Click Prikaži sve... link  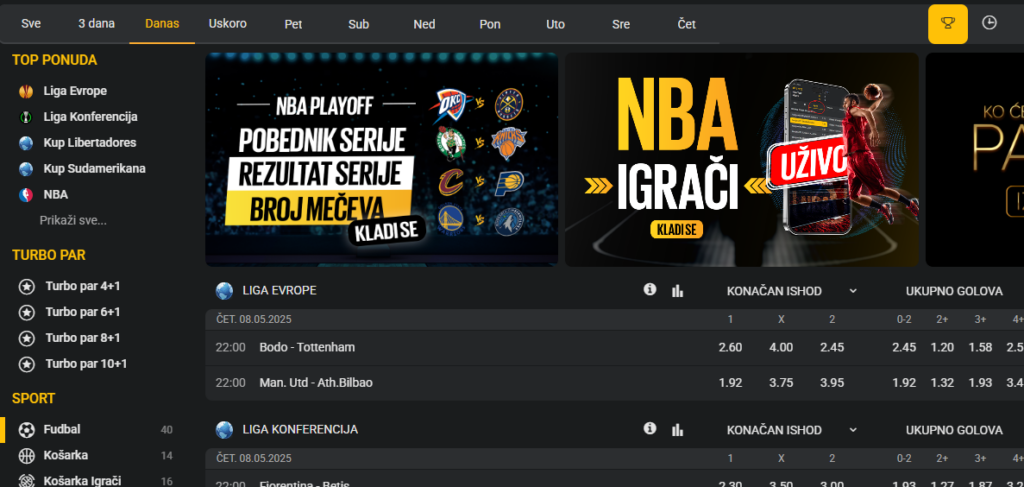72,221
